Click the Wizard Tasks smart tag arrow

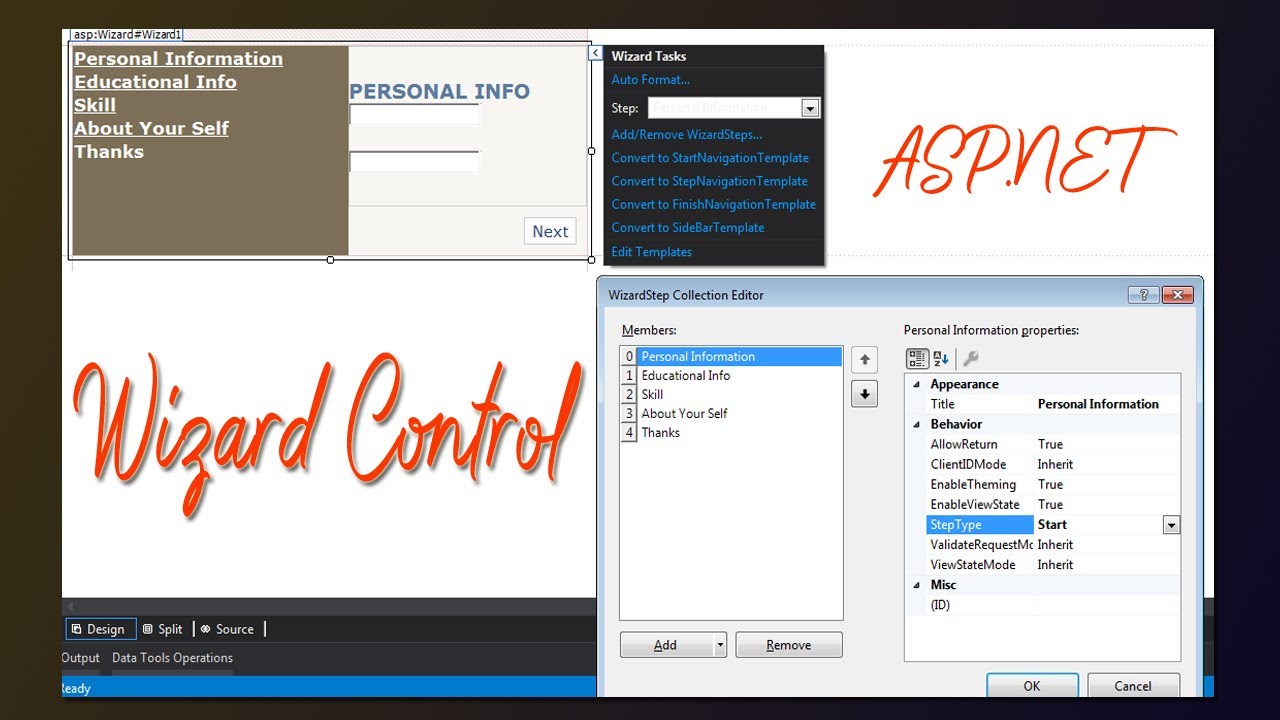[595, 53]
